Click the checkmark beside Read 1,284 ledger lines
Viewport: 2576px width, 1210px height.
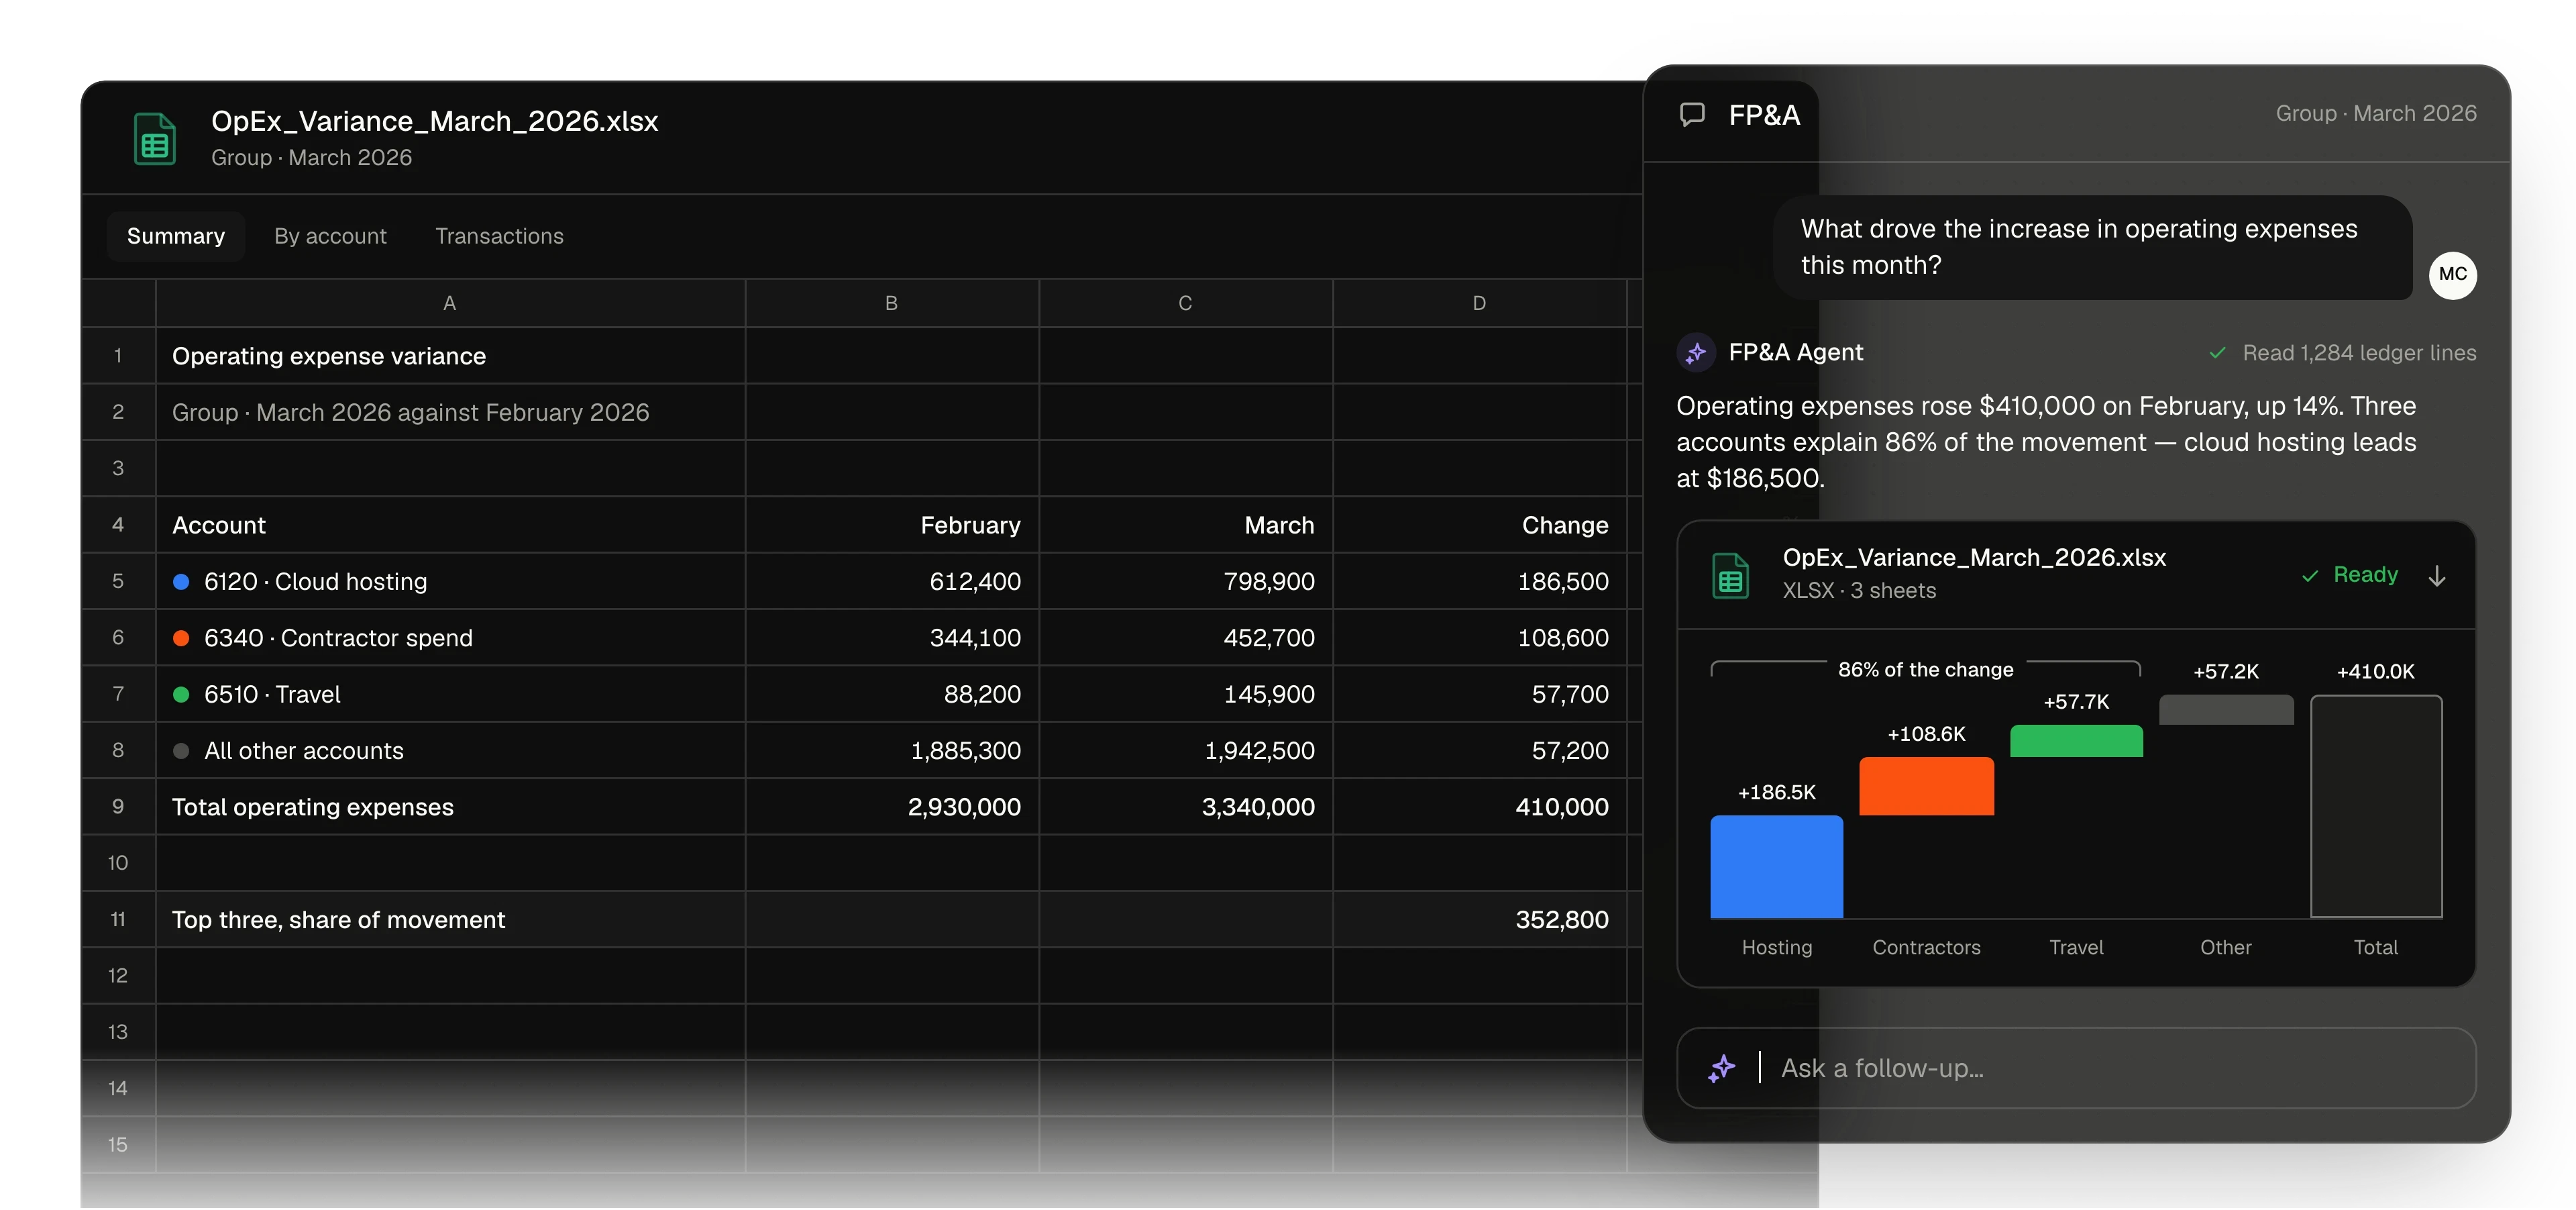2217,353
